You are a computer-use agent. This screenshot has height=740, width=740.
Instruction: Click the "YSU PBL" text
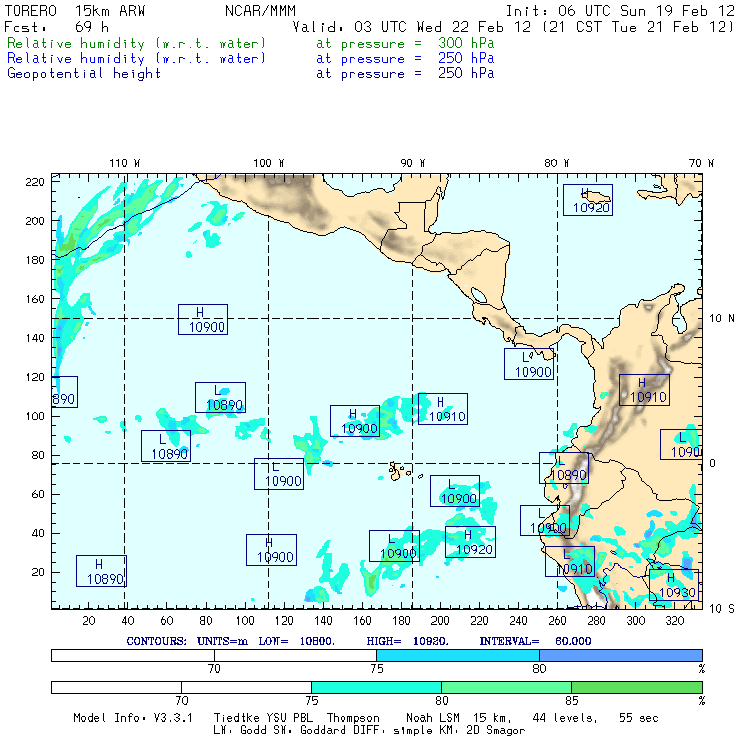point(288,718)
